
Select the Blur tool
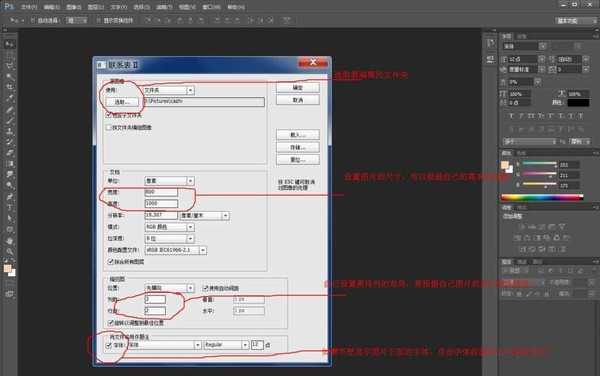(9, 175)
